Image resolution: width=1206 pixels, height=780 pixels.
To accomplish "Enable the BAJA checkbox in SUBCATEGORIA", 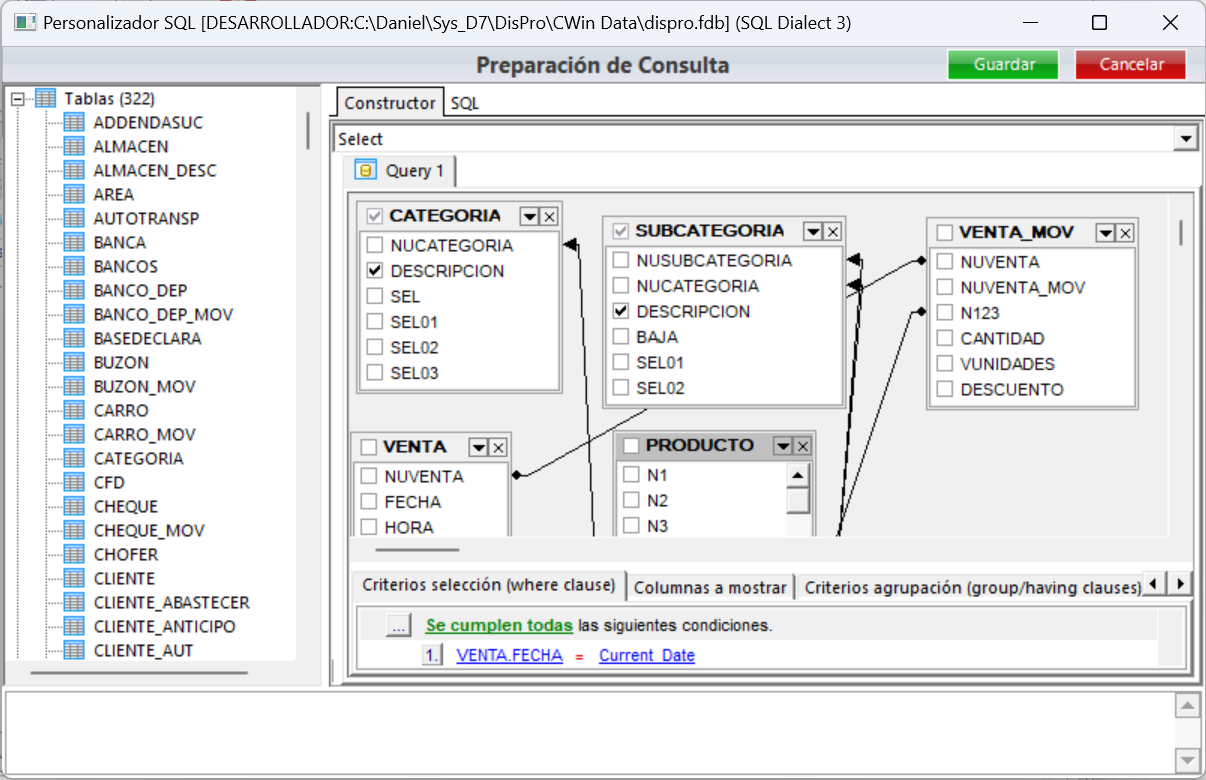I will (x=618, y=336).
